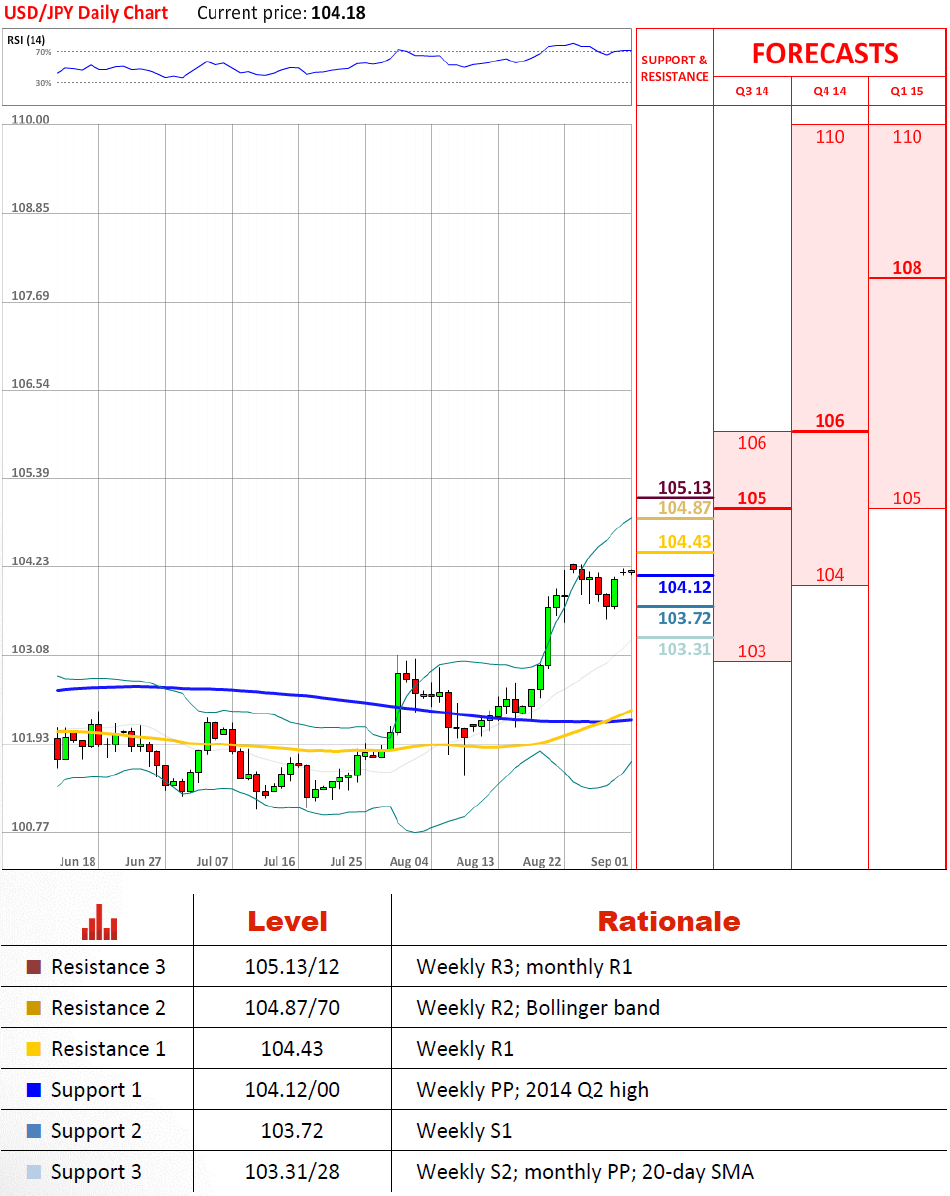Screen dimensions: 950x1196
Task: Select the Q4 14 forecast column header
Action: coord(829,91)
